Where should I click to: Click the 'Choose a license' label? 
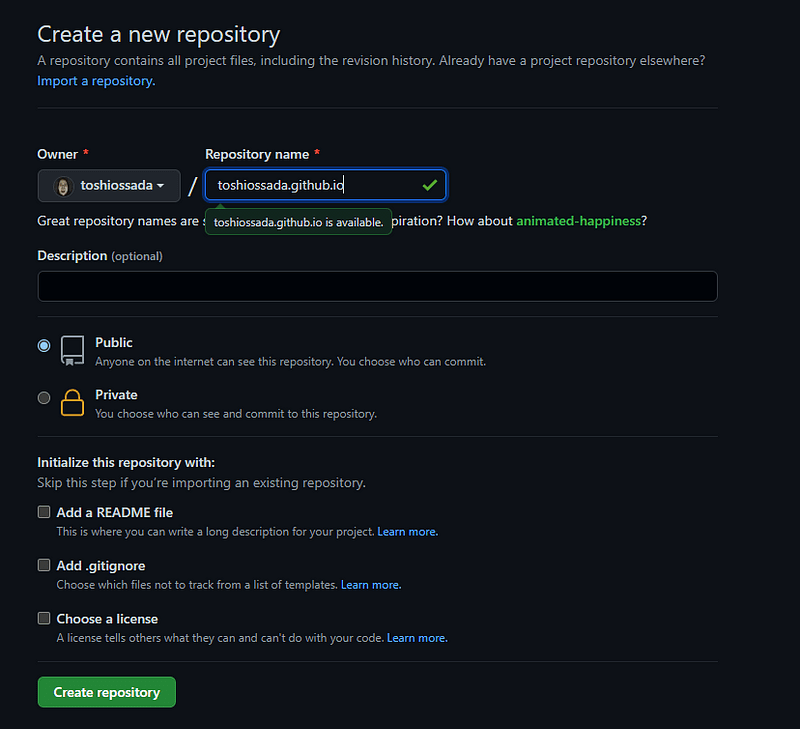[107, 619]
